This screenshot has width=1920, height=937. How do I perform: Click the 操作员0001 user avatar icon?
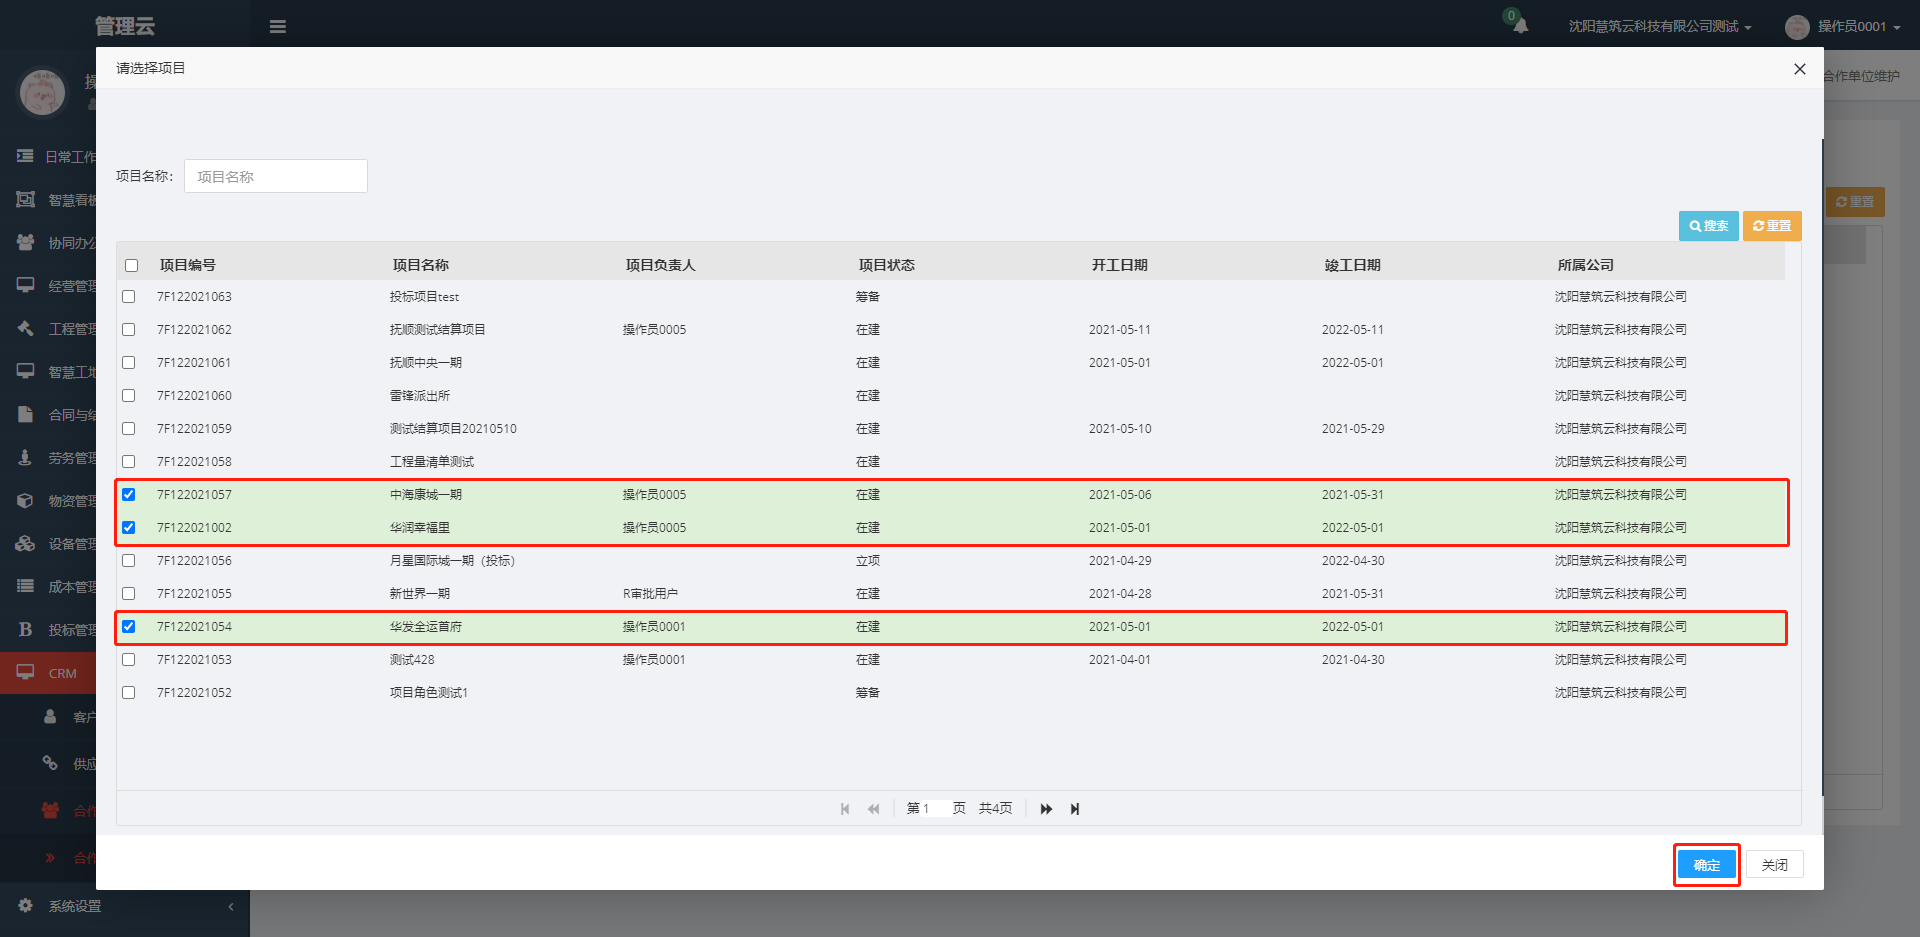pos(1797,27)
